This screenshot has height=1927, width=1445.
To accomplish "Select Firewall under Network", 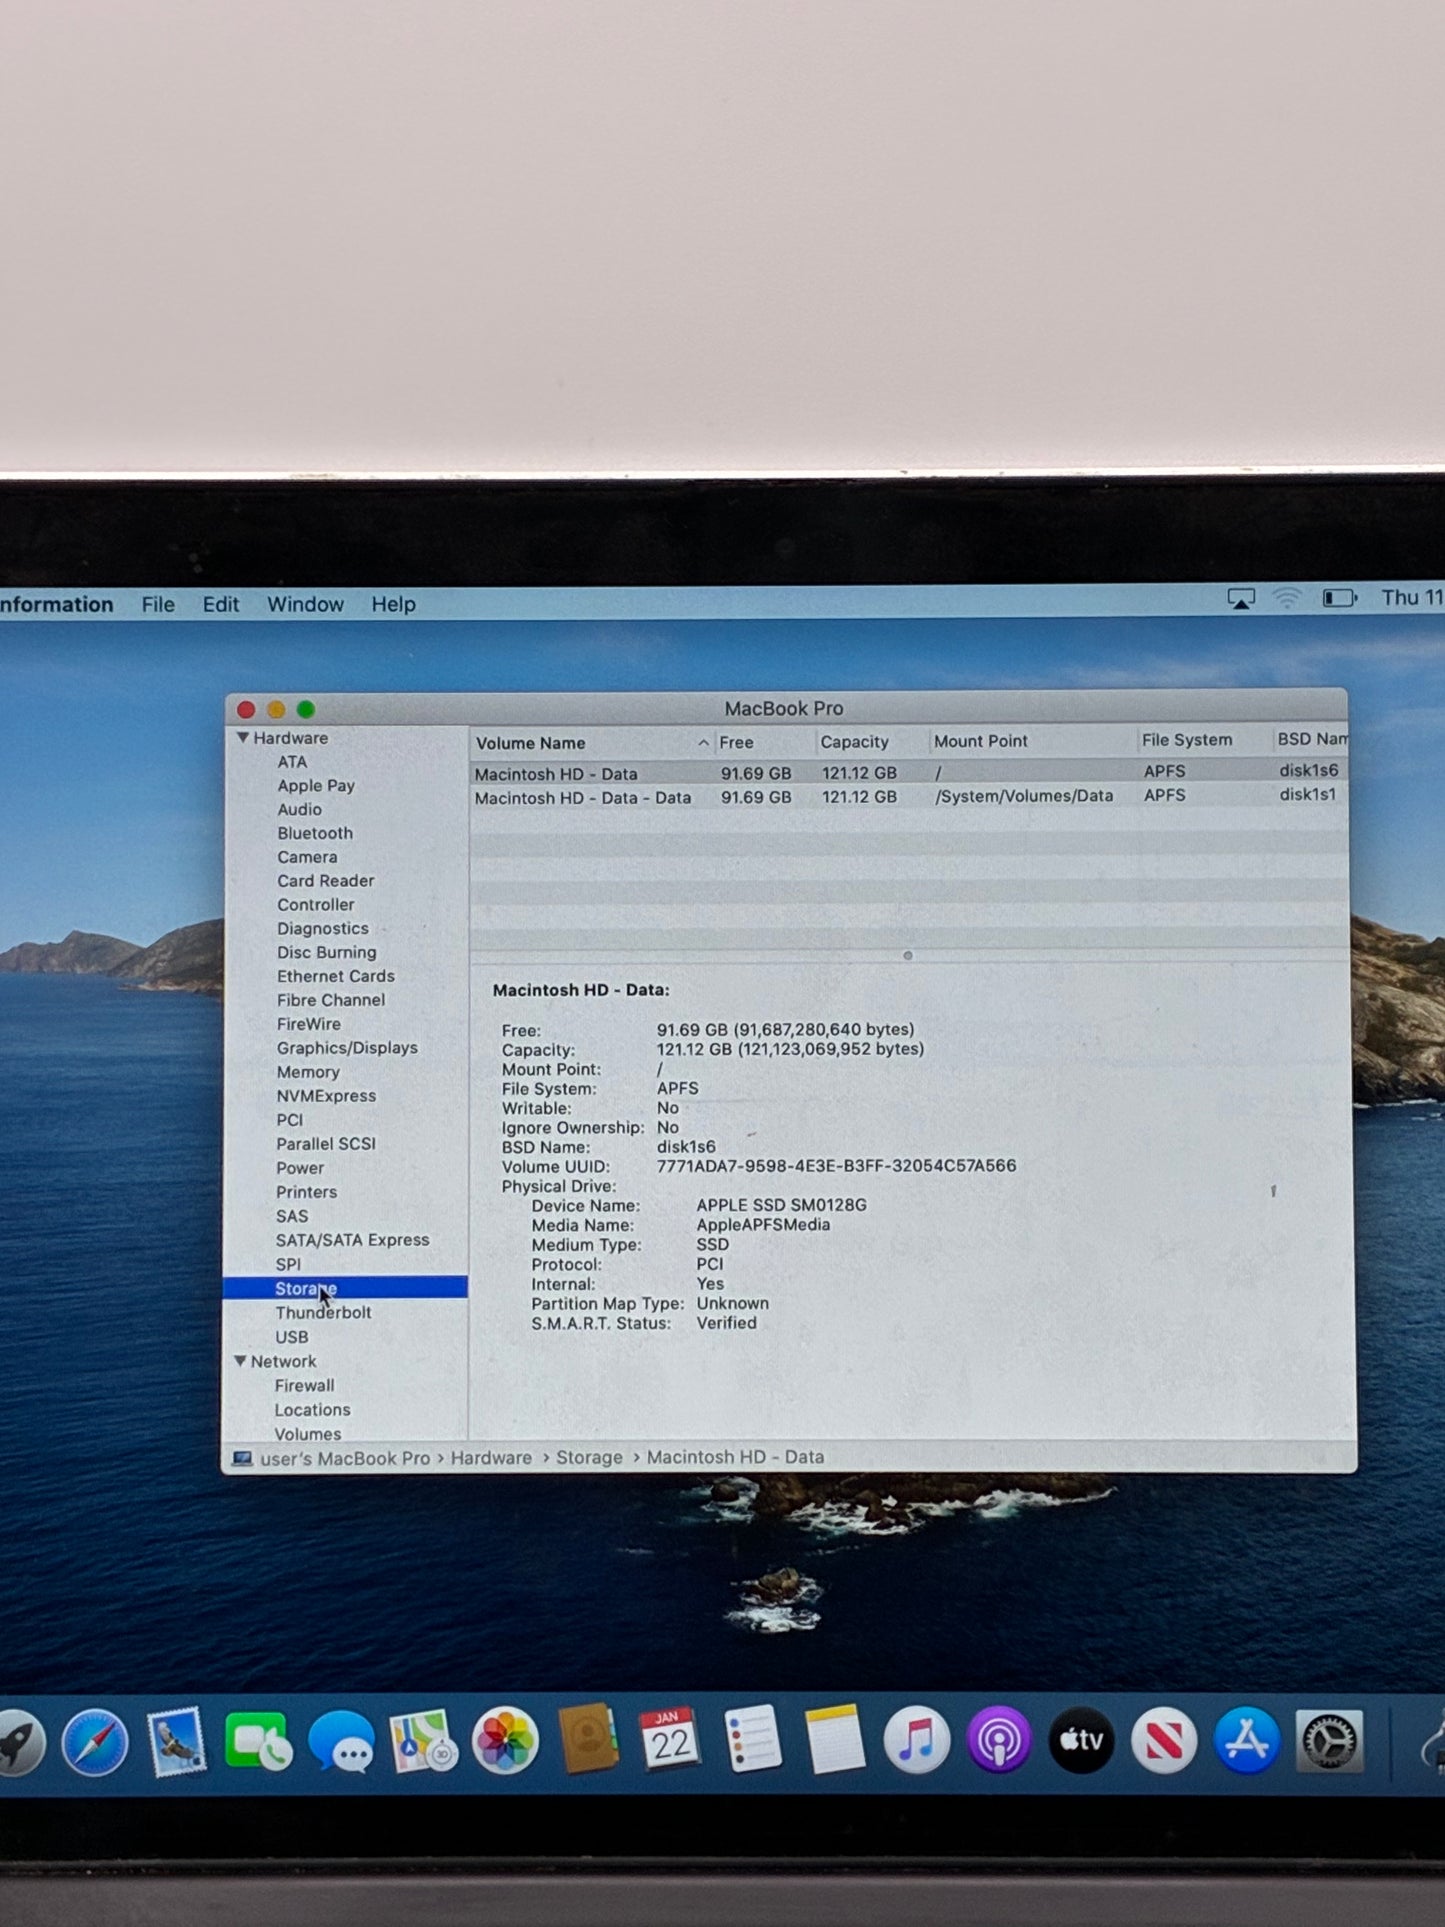I will (x=304, y=1386).
